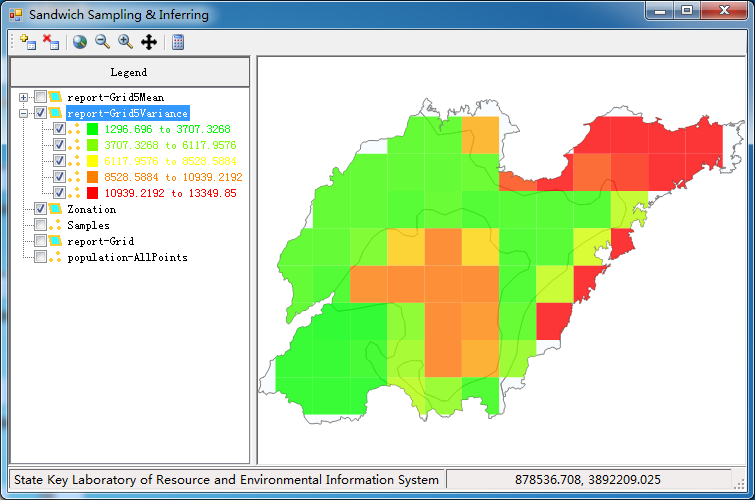Click point symbol beside 8528.5884 to 10939.2192
The height and width of the screenshot is (500, 755).
click(74, 177)
